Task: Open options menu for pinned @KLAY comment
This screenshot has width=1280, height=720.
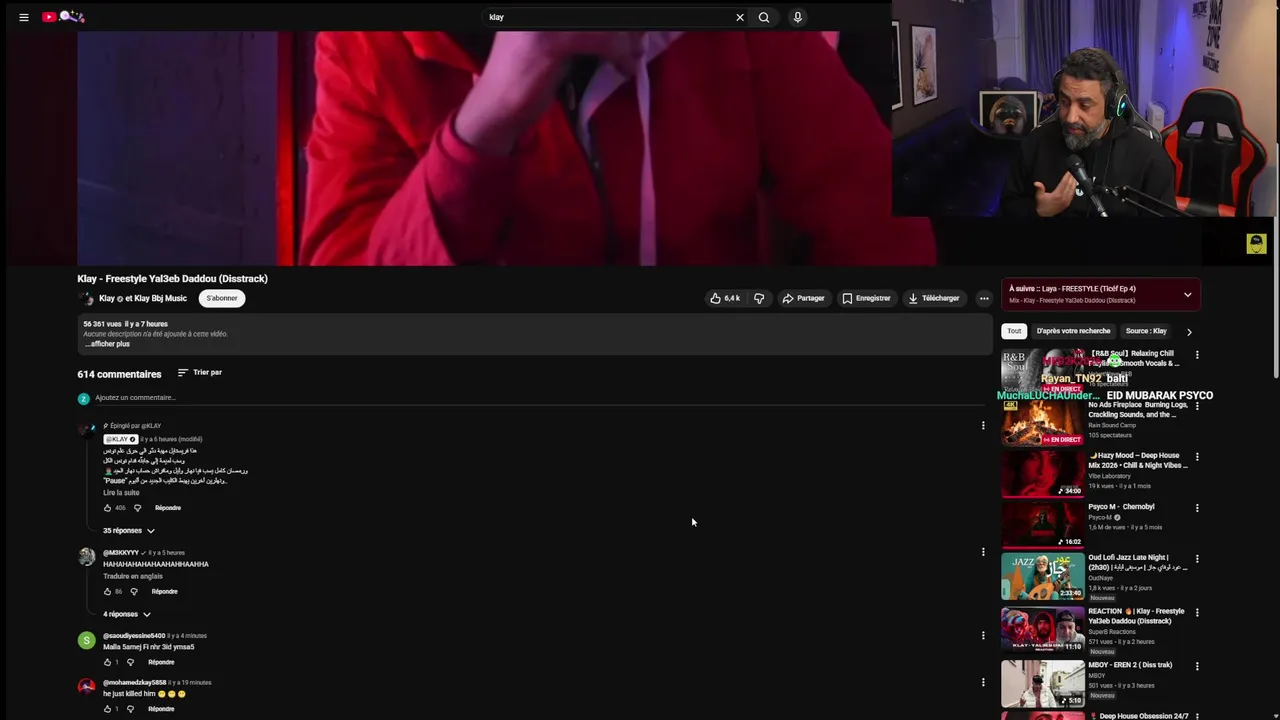Action: click(983, 425)
